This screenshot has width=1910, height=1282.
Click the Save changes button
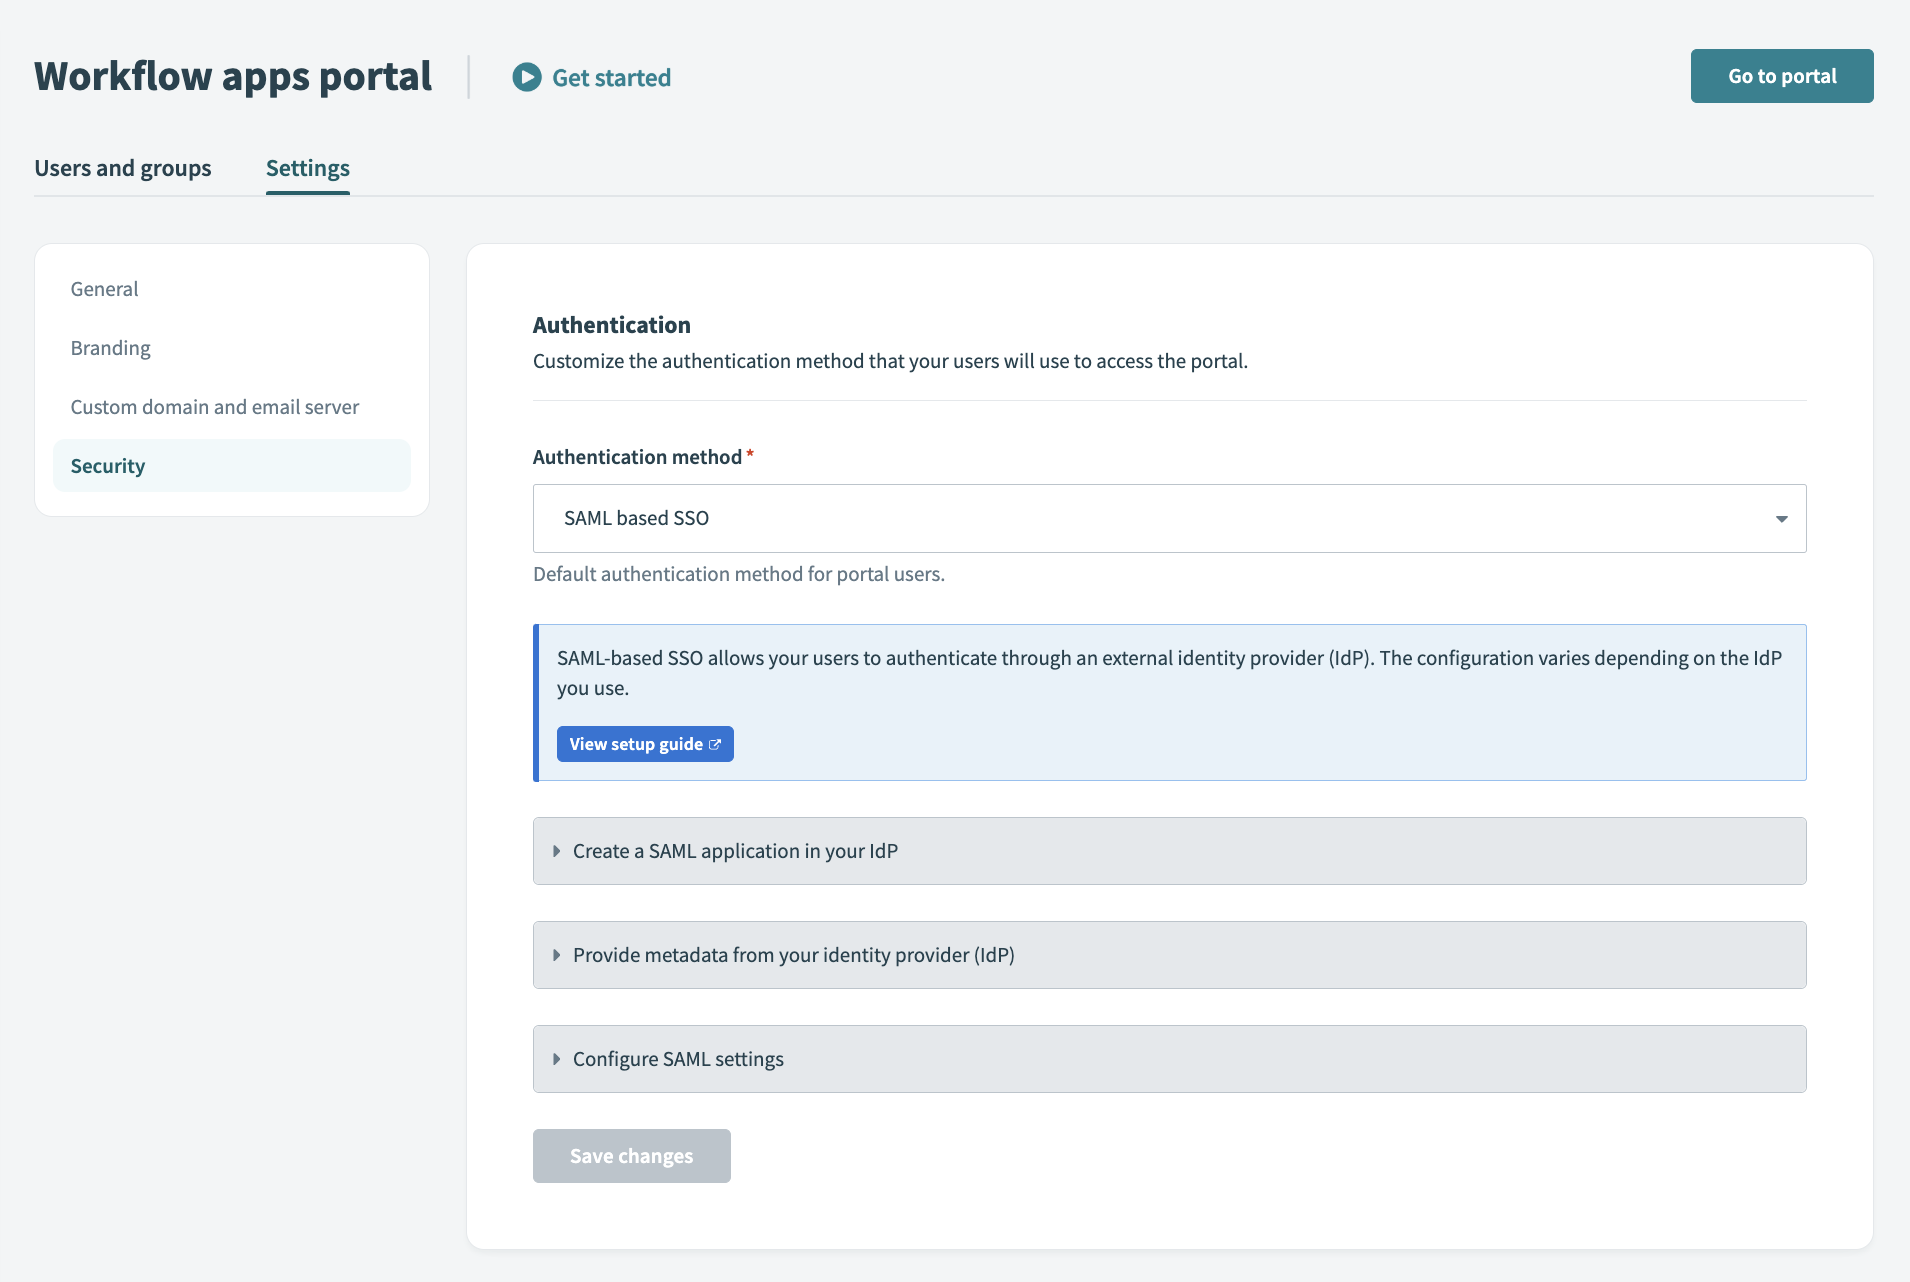[x=632, y=1156]
